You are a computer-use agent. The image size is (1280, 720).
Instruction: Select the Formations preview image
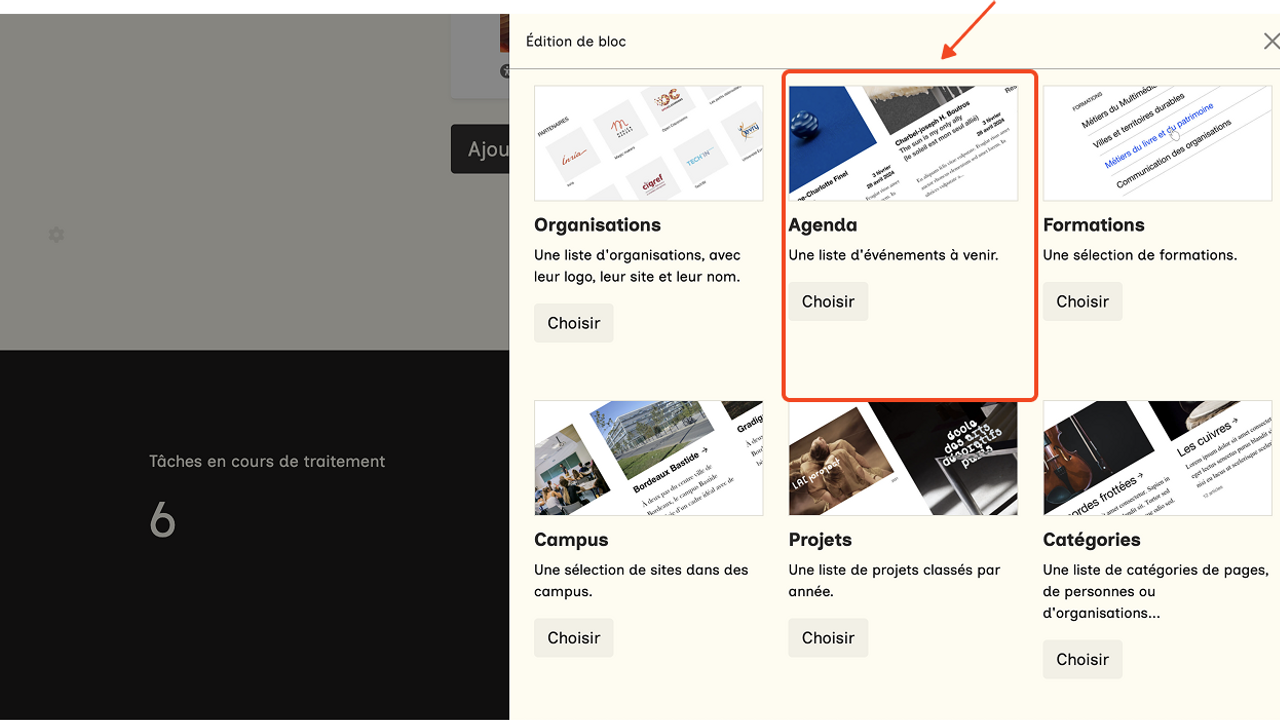point(1157,143)
